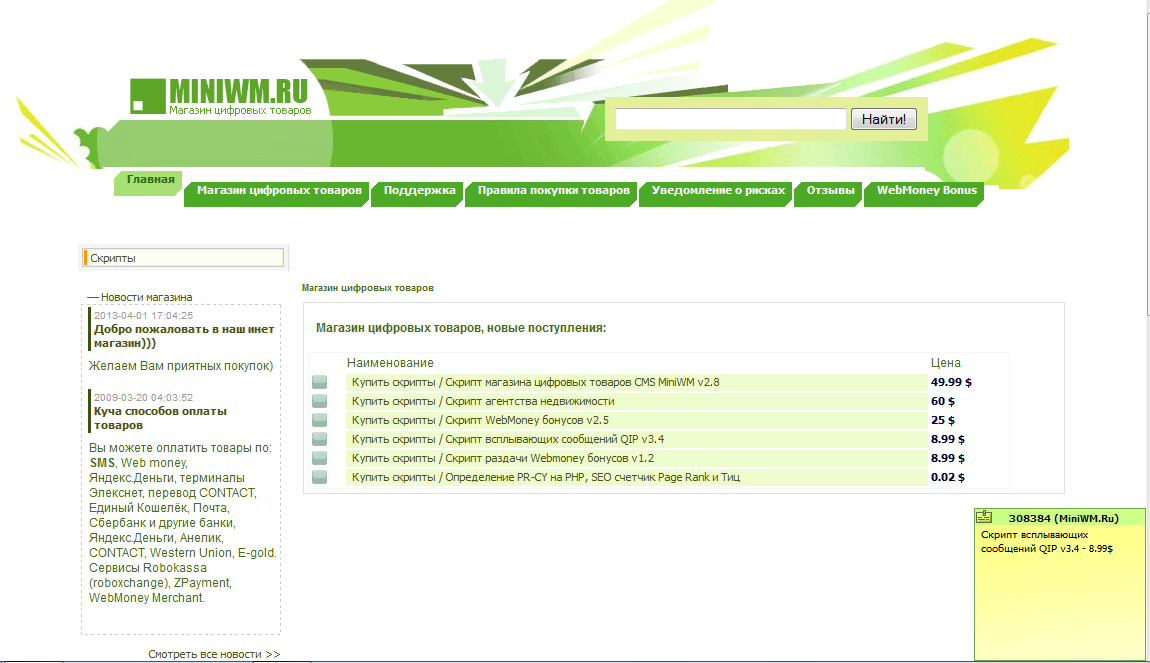The width and height of the screenshot is (1150, 663).
Task: Click icon beside Определение PR-CY row
Action: coord(320,477)
